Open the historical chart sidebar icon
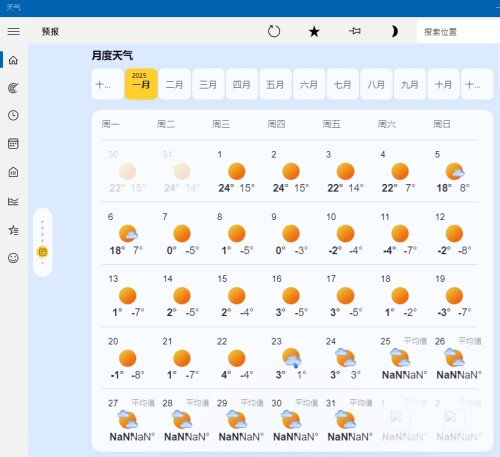This screenshot has width=500, height=457. 13,201
